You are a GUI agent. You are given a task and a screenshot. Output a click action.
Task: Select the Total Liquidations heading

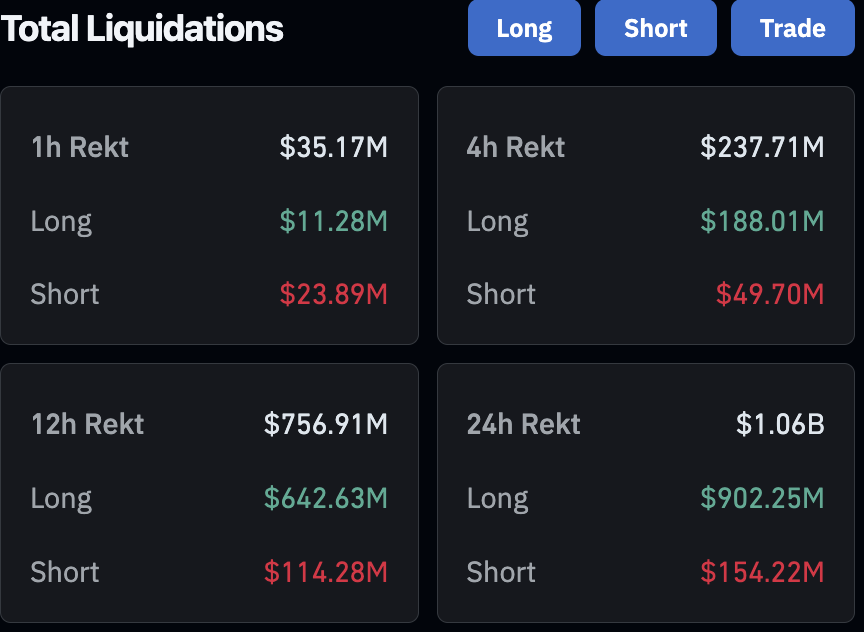[x=142, y=29]
